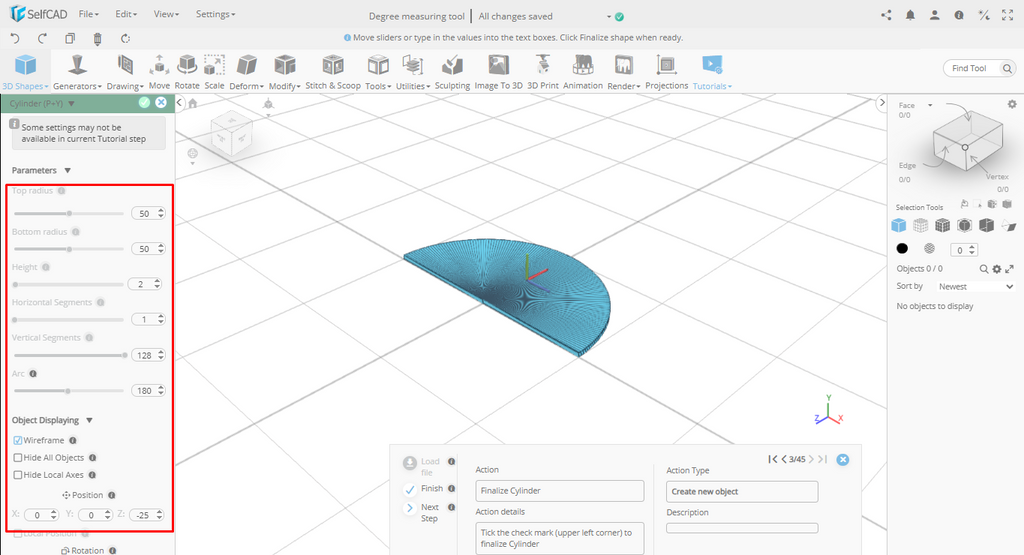The height and width of the screenshot is (555, 1024).
Task: Open the Animation tool
Action: (583, 72)
